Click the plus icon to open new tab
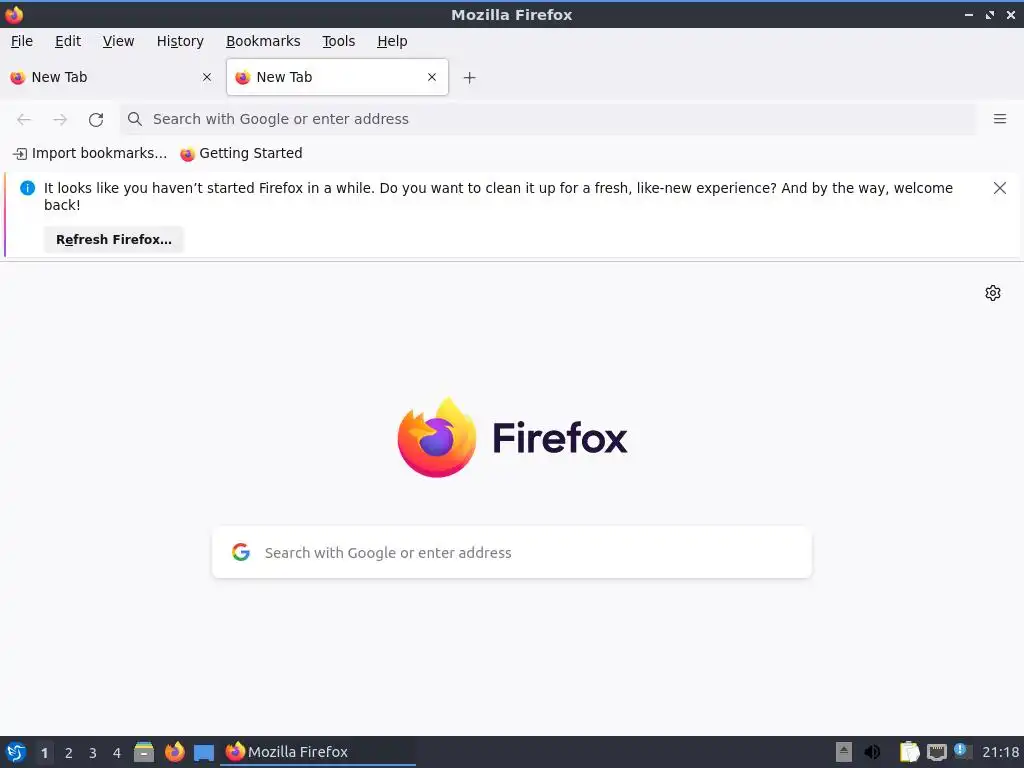Viewport: 1024px width, 768px height. 470,78
